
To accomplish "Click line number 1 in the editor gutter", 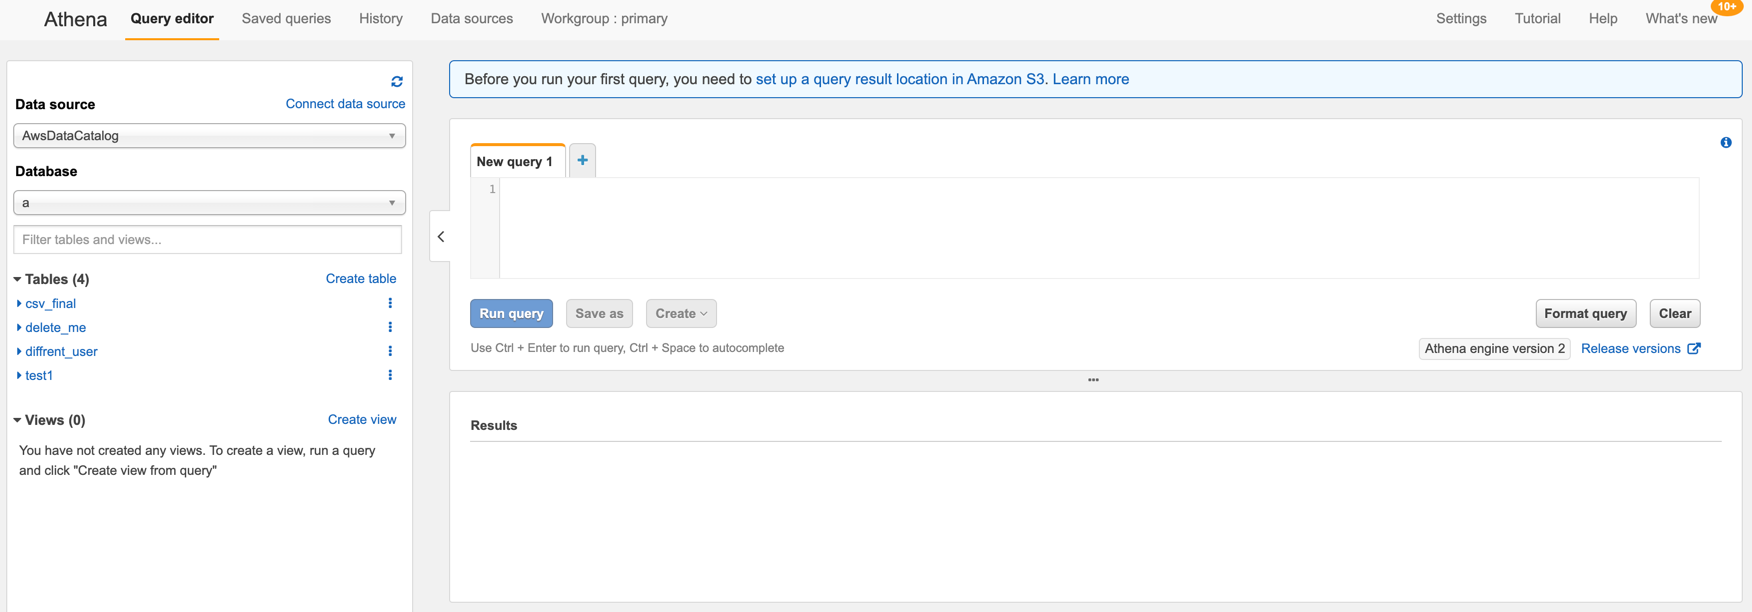I will pyautogui.click(x=492, y=189).
